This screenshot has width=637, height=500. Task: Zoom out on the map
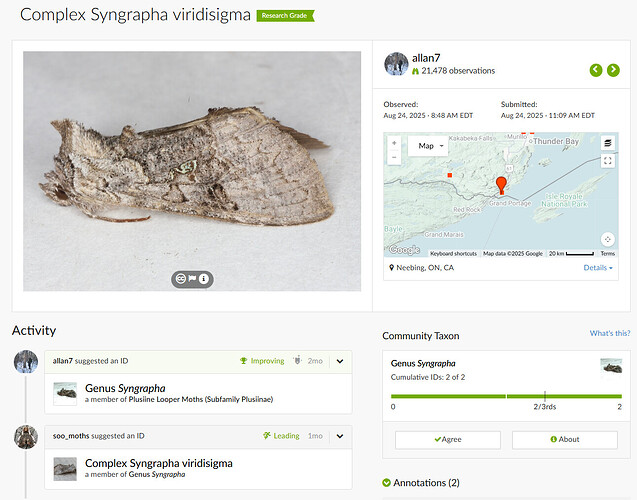click(x=394, y=157)
